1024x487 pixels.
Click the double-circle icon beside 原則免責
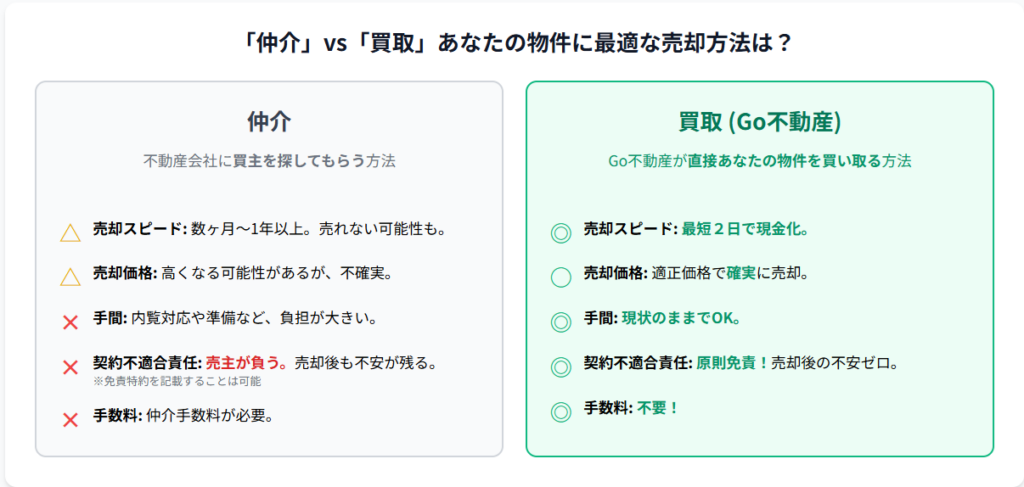click(x=561, y=367)
